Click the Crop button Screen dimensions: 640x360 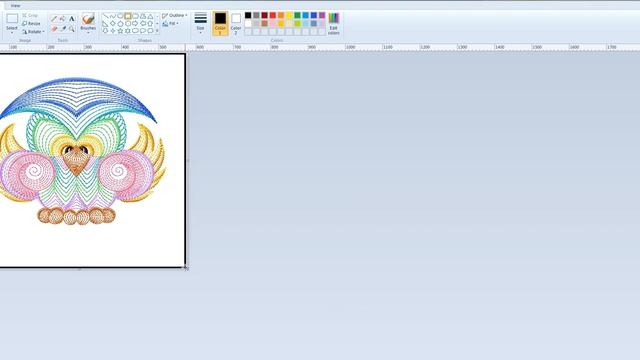click(x=30, y=16)
